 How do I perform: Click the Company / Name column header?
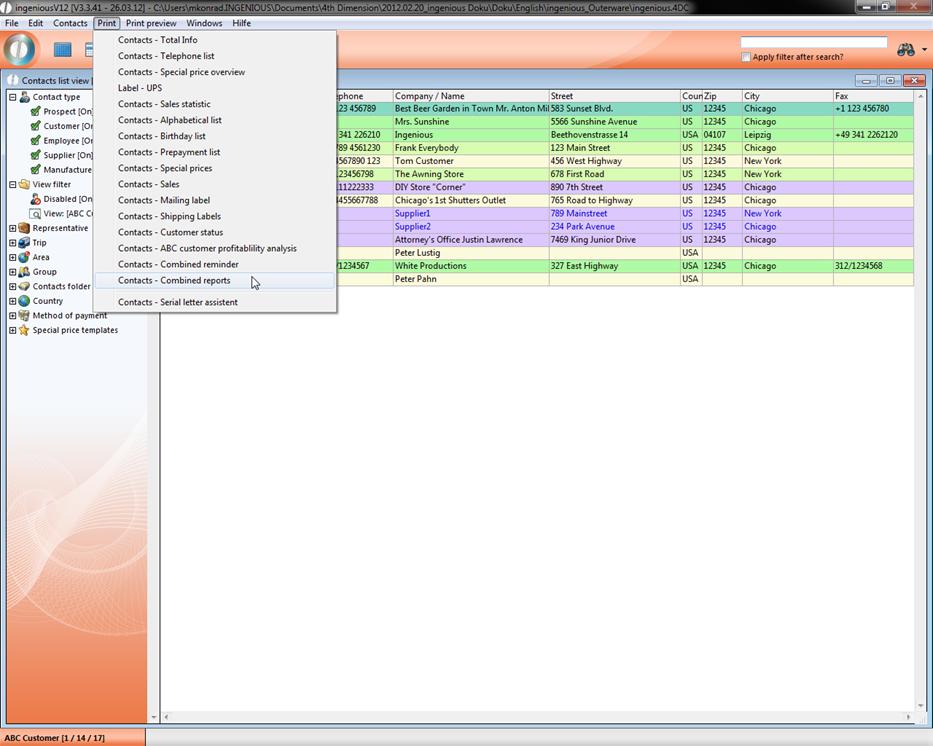[470, 96]
